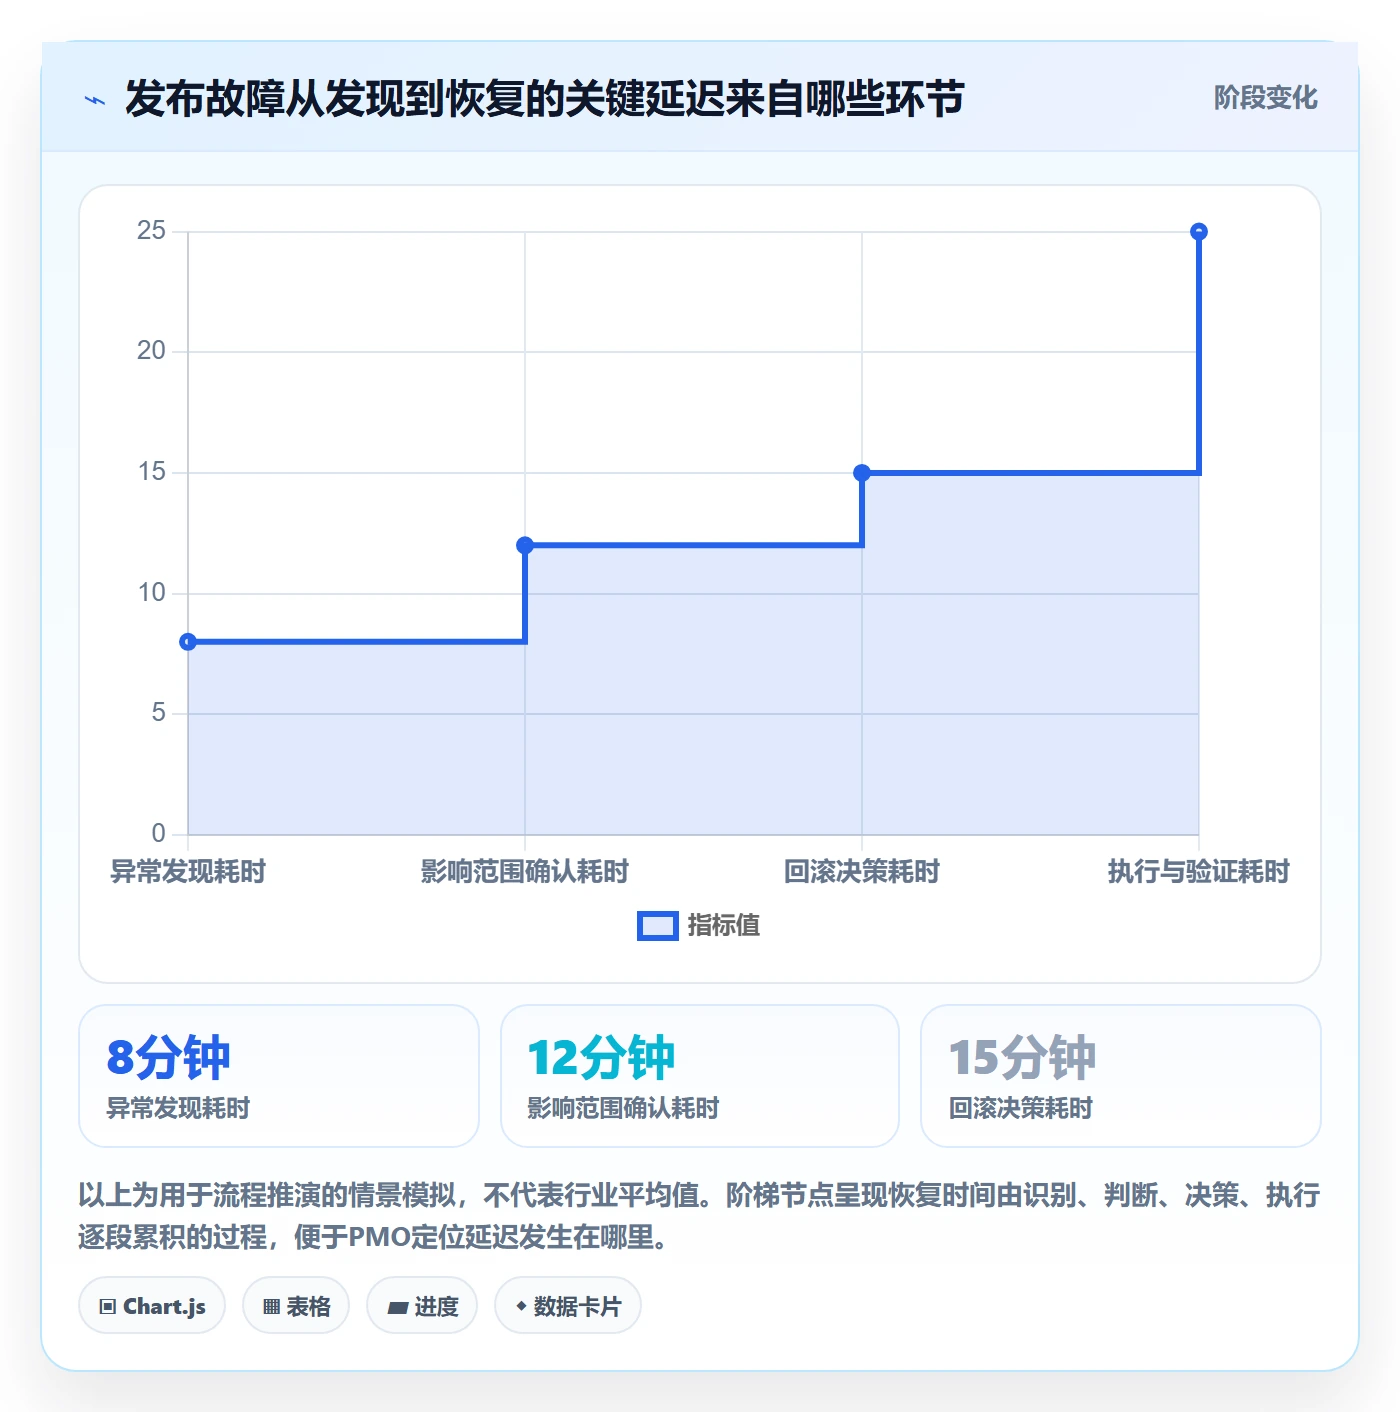Click the diamond icon in 数据卡片 tag
Viewport: 1400px width, 1412px height.
click(521, 1306)
